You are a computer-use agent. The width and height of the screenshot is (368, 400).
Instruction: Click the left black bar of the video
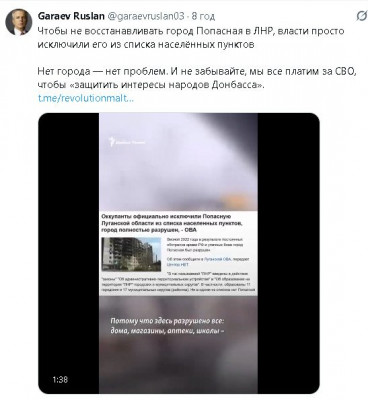click(69, 253)
